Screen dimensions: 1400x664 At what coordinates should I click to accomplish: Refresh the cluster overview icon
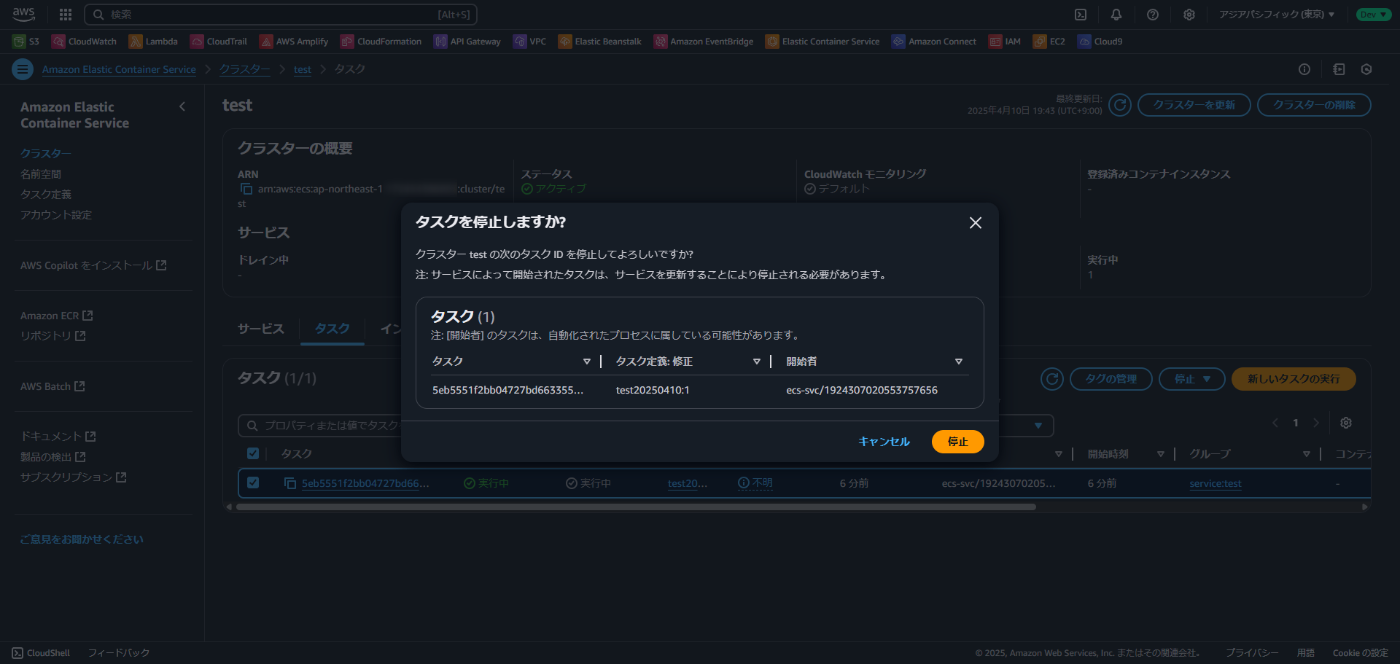(x=1120, y=105)
